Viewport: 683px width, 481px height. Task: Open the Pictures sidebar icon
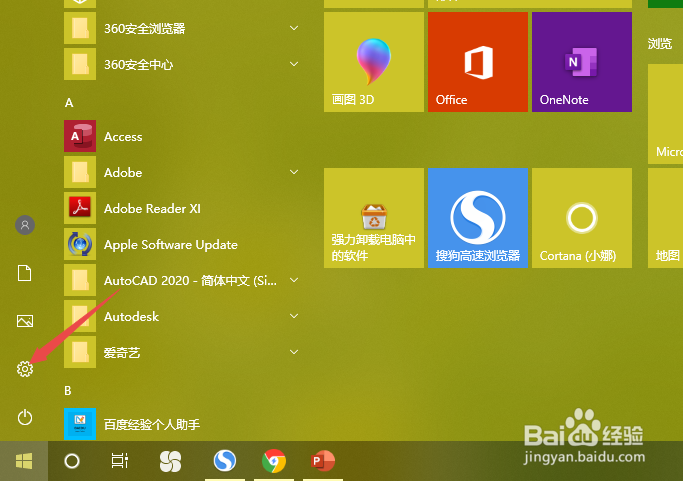(x=25, y=321)
